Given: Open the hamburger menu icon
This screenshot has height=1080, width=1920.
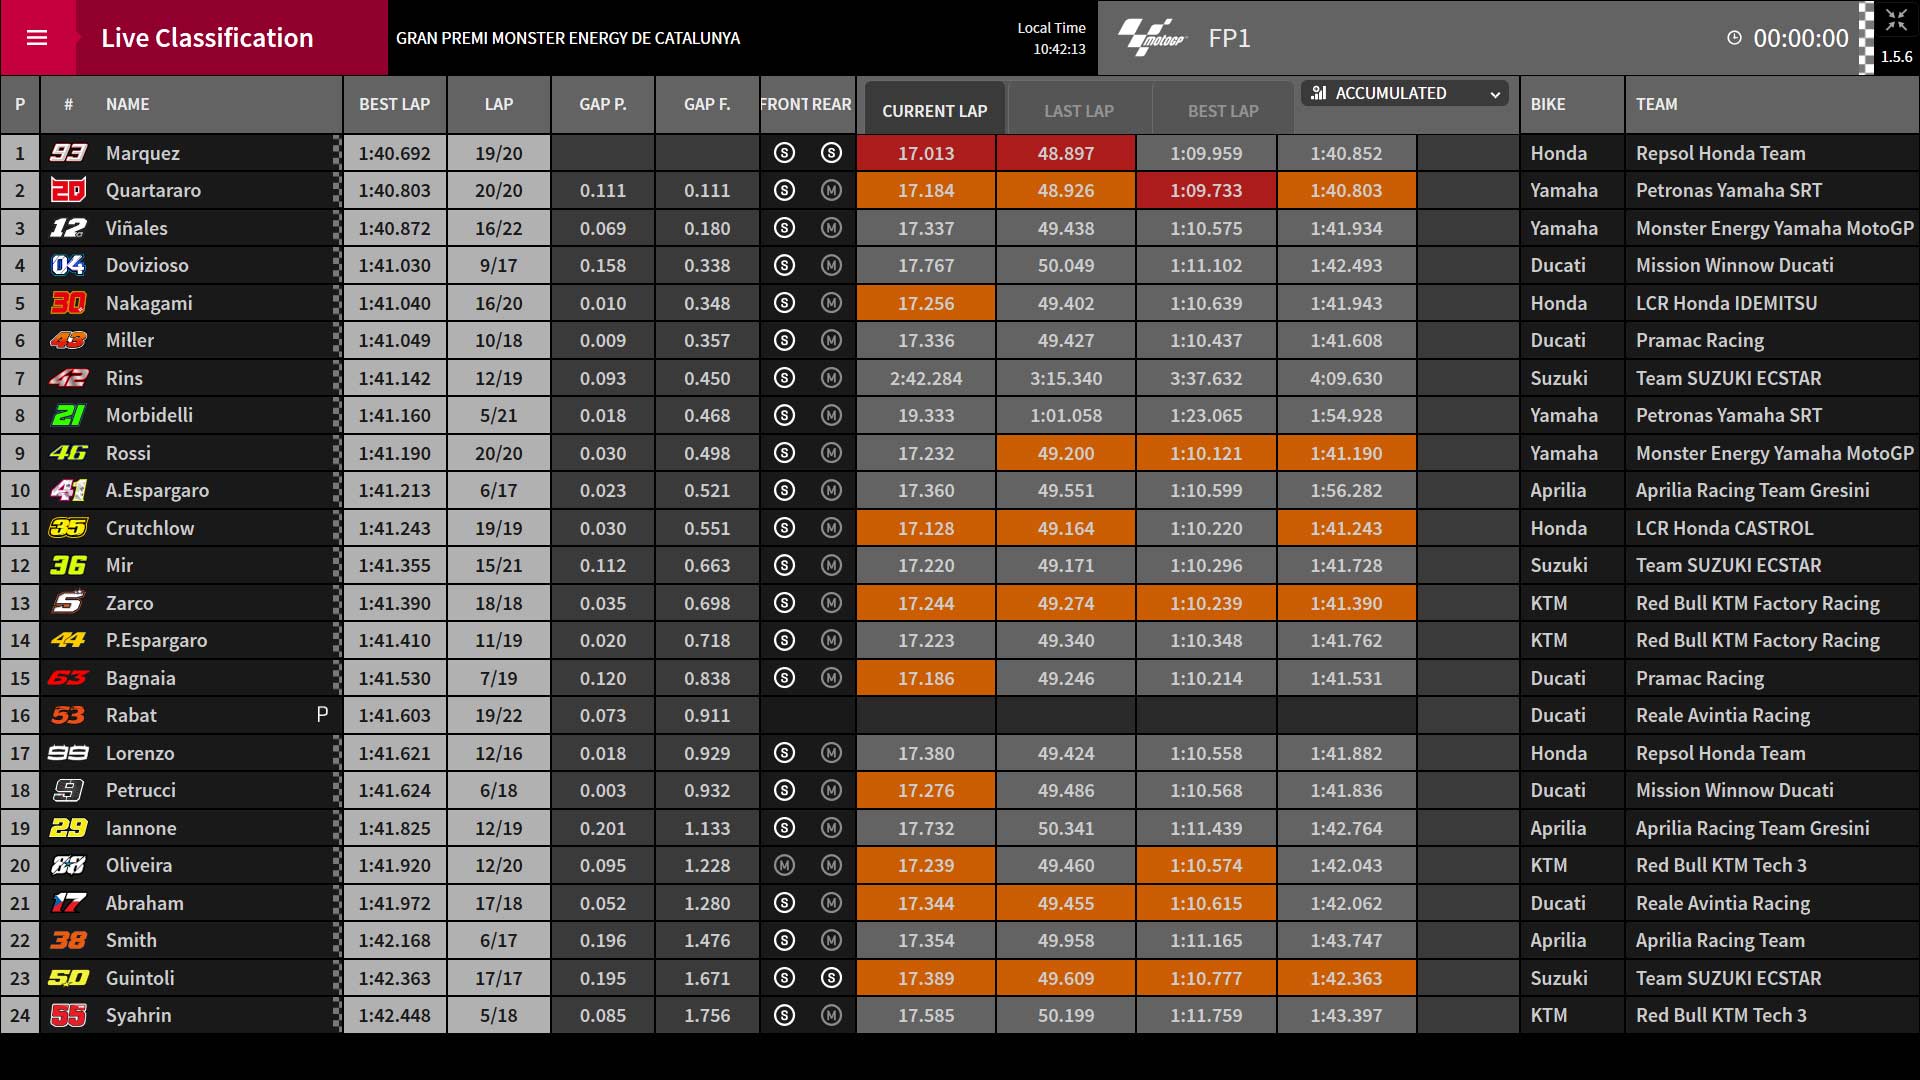Looking at the screenshot, I should (x=37, y=38).
